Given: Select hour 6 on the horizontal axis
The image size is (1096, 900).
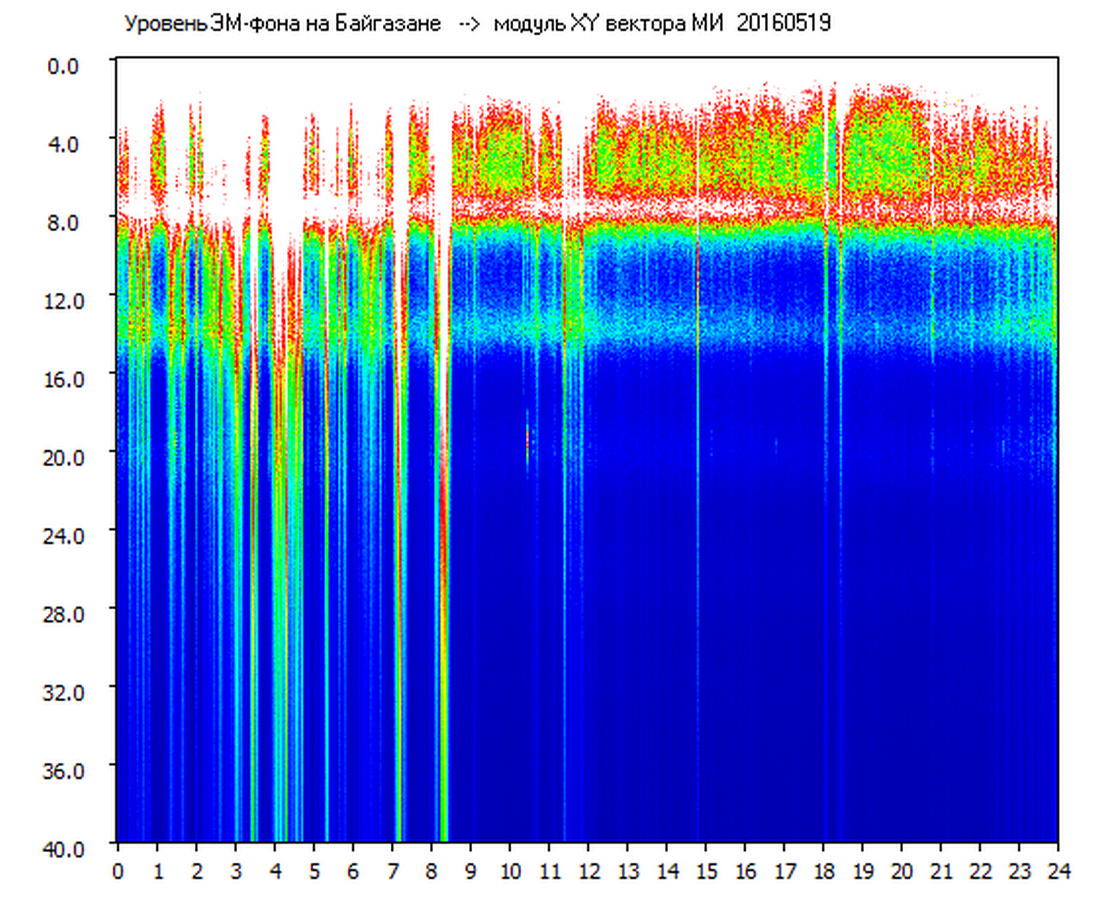Looking at the screenshot, I should 353,871.
